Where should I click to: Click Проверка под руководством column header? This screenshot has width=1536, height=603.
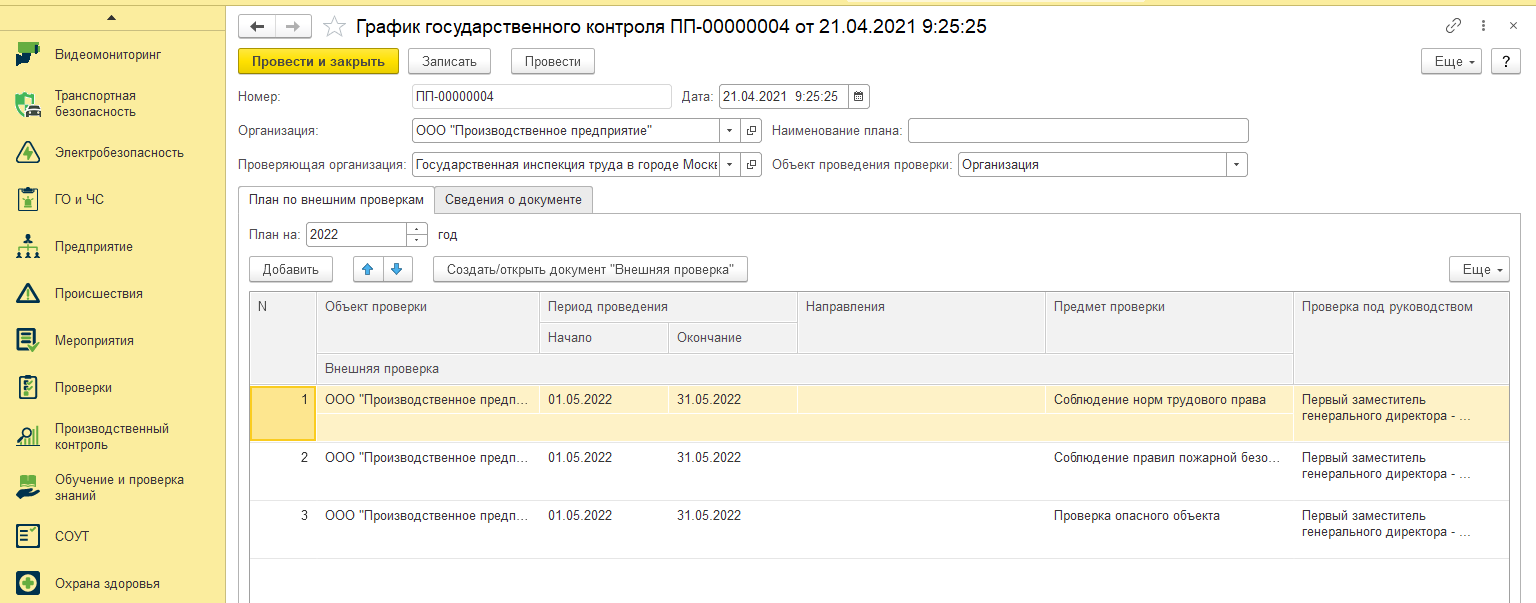tap(1401, 338)
